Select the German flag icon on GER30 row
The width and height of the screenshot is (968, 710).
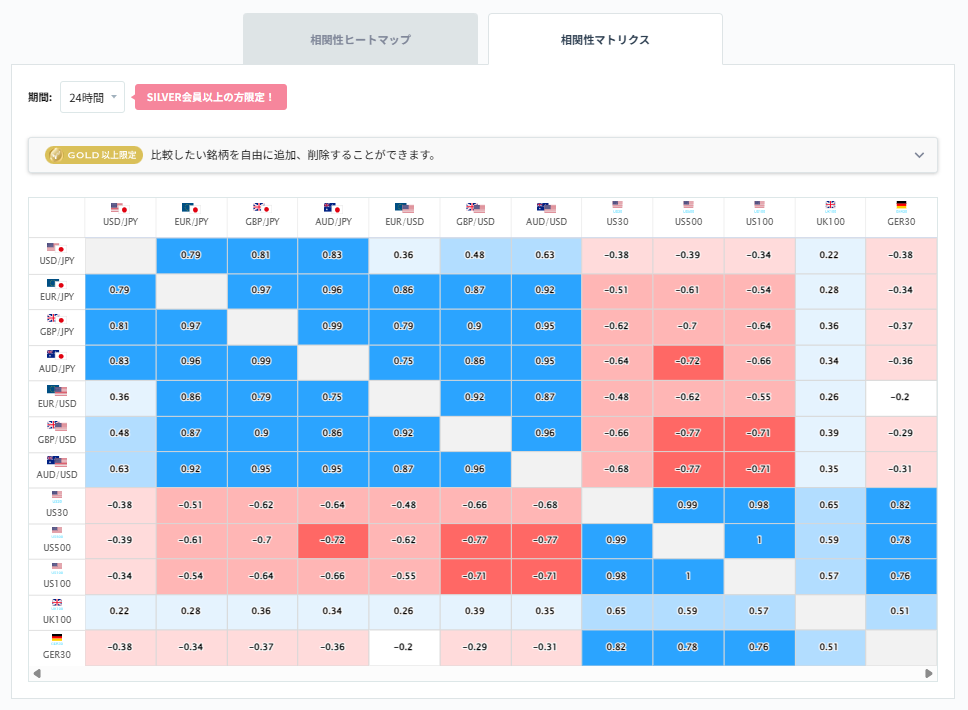[57, 638]
